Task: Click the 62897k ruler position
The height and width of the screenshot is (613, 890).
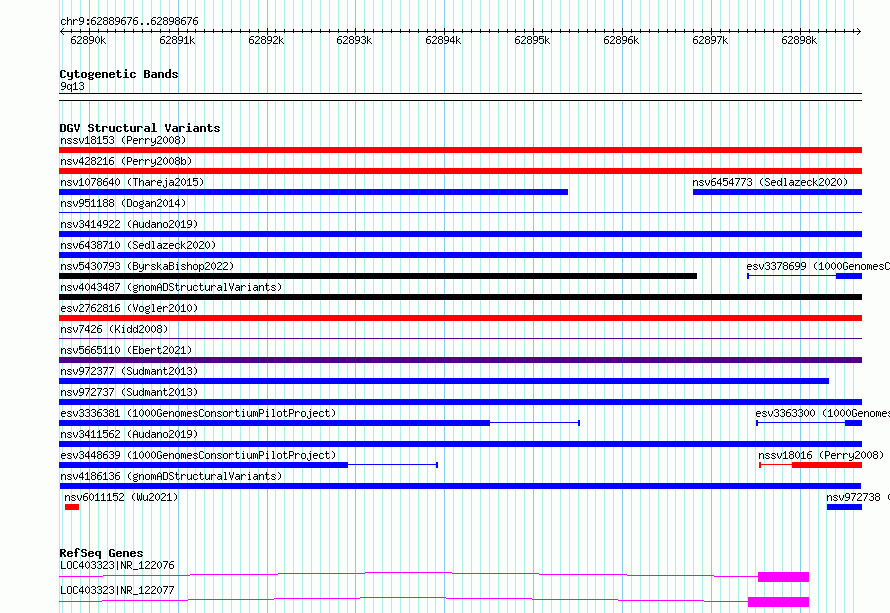Action: pos(711,40)
